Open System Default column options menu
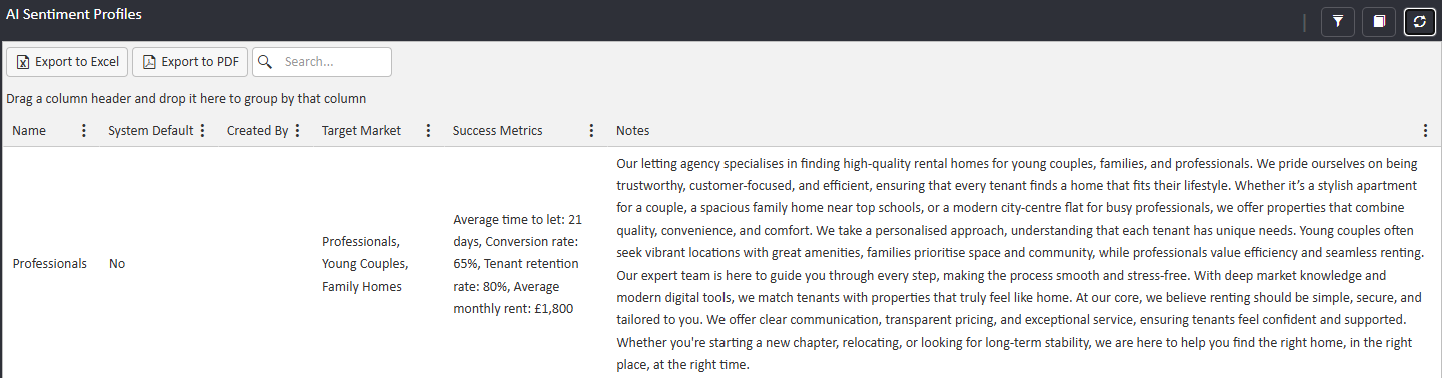Screen dimensions: 1442x378 [203, 131]
